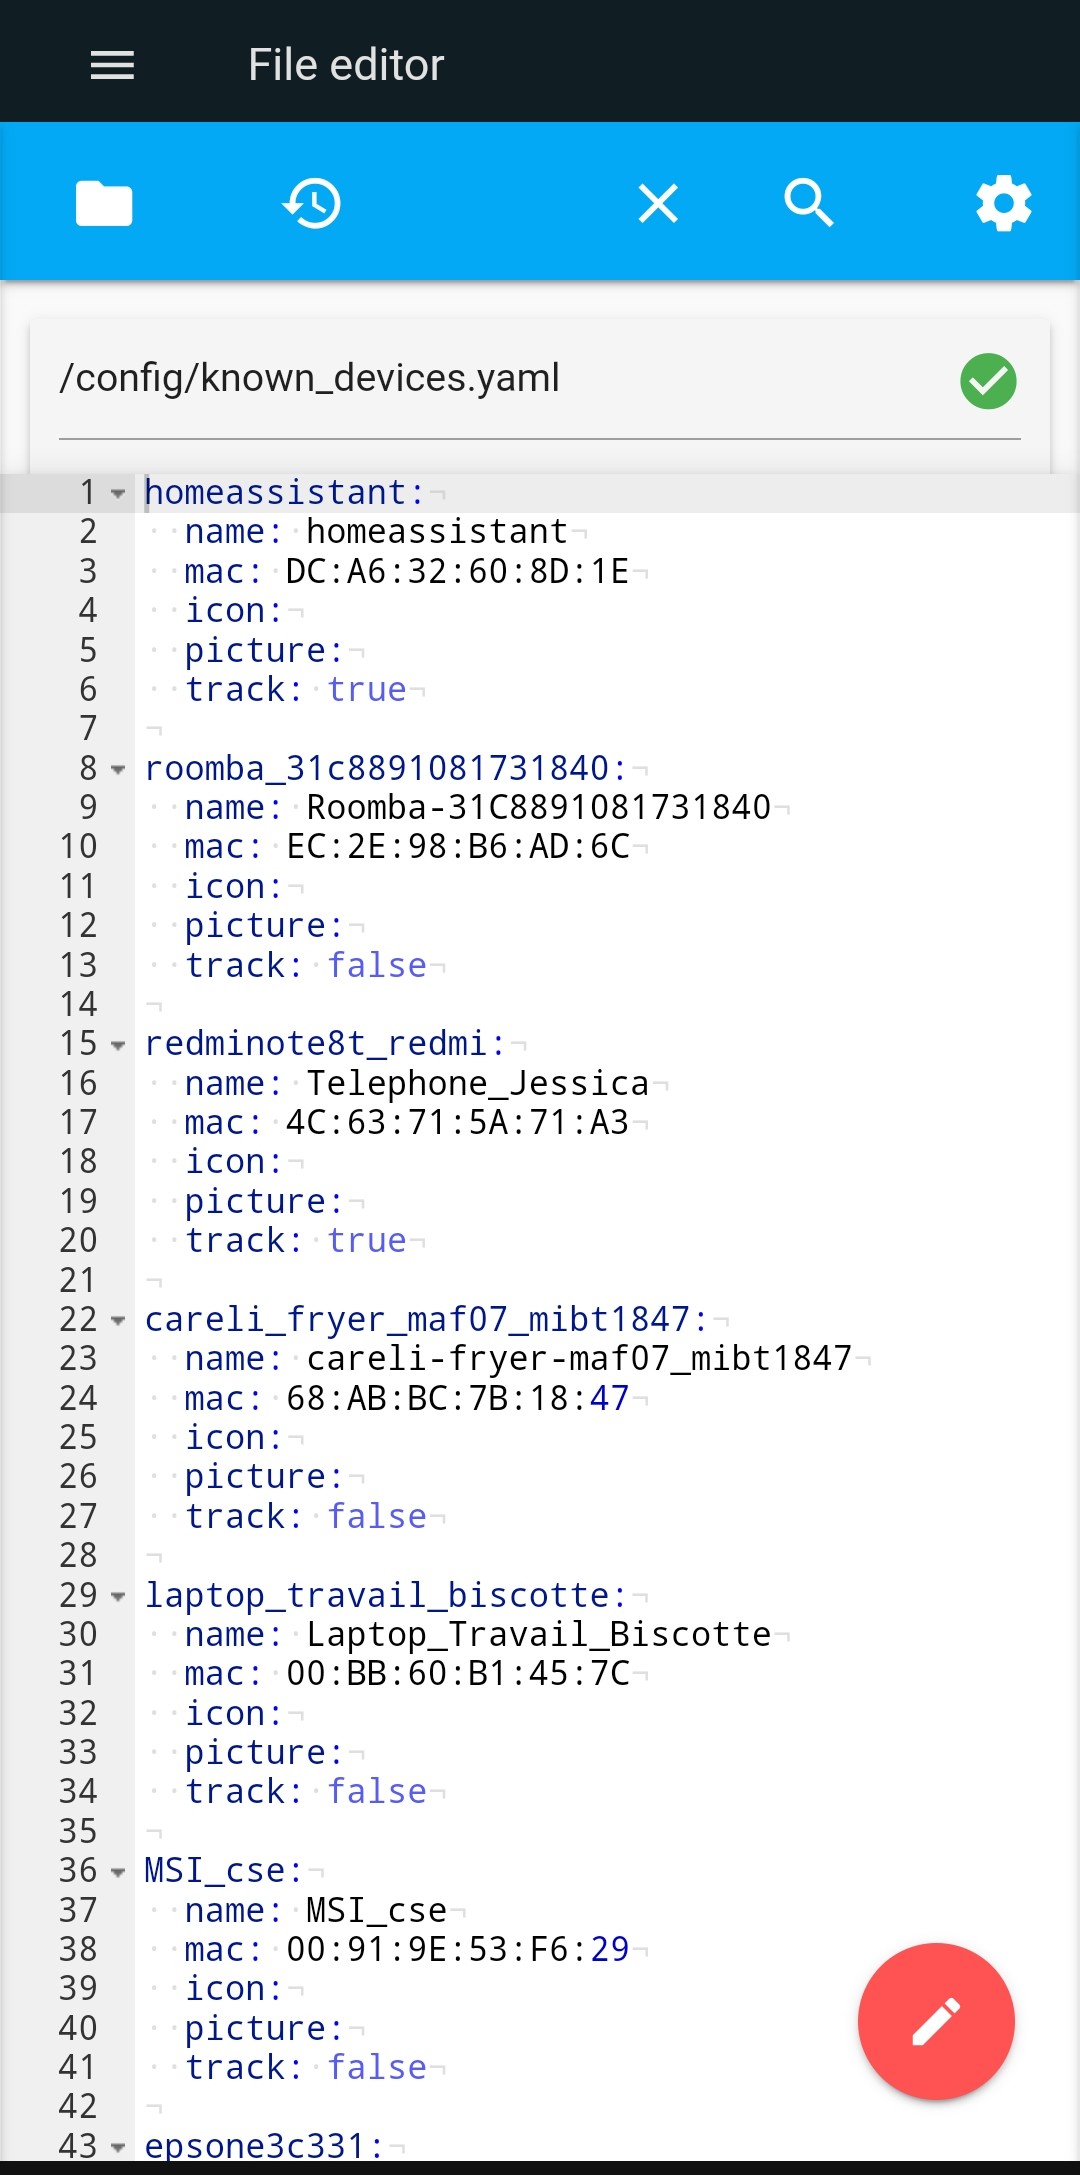Tap the red pencil save button
The width and height of the screenshot is (1080, 2175).
936,2021
